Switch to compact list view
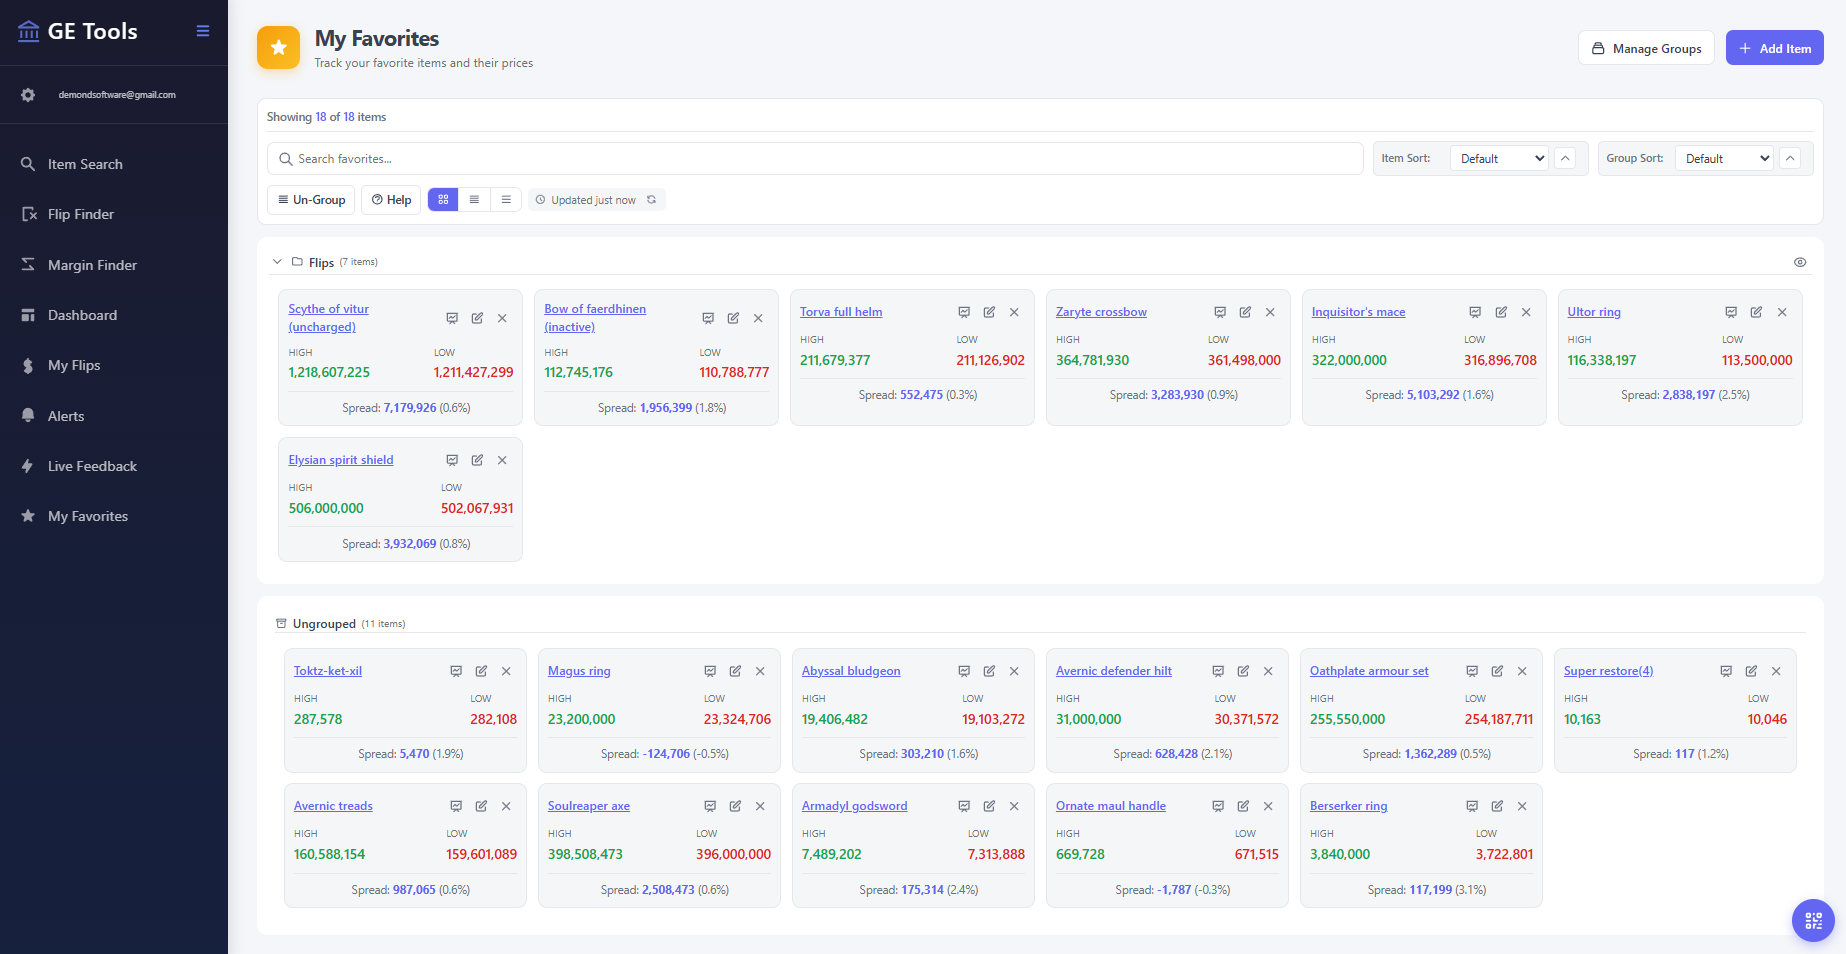 [x=474, y=200]
